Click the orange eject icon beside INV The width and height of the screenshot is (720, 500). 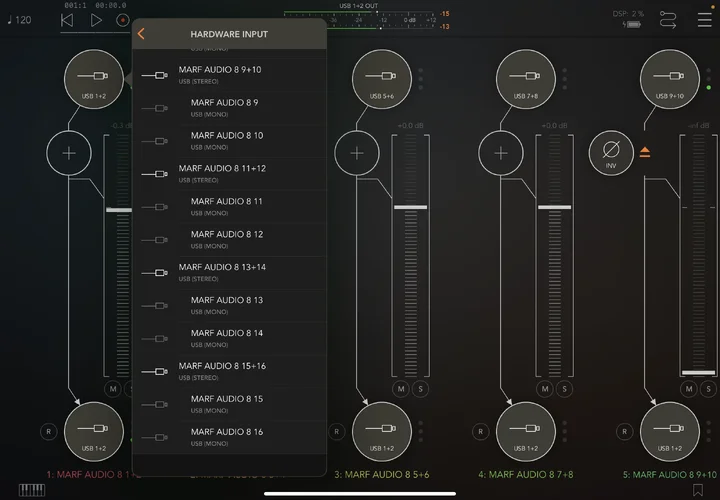[x=645, y=152]
